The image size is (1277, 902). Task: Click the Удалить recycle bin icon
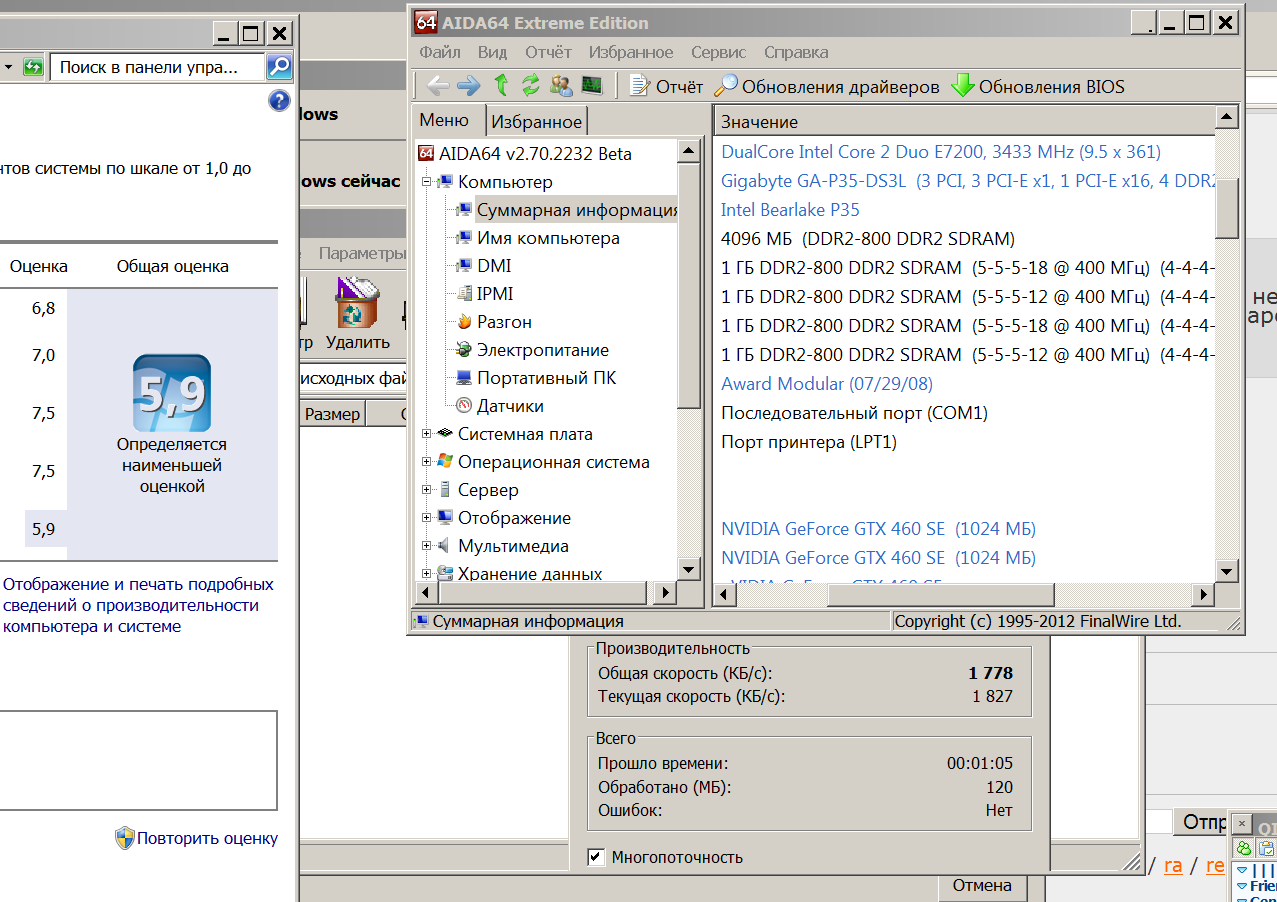(x=357, y=304)
